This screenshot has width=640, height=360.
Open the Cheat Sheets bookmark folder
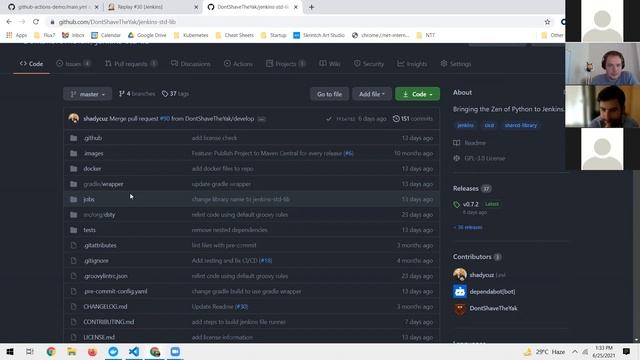pyautogui.click(x=234, y=35)
